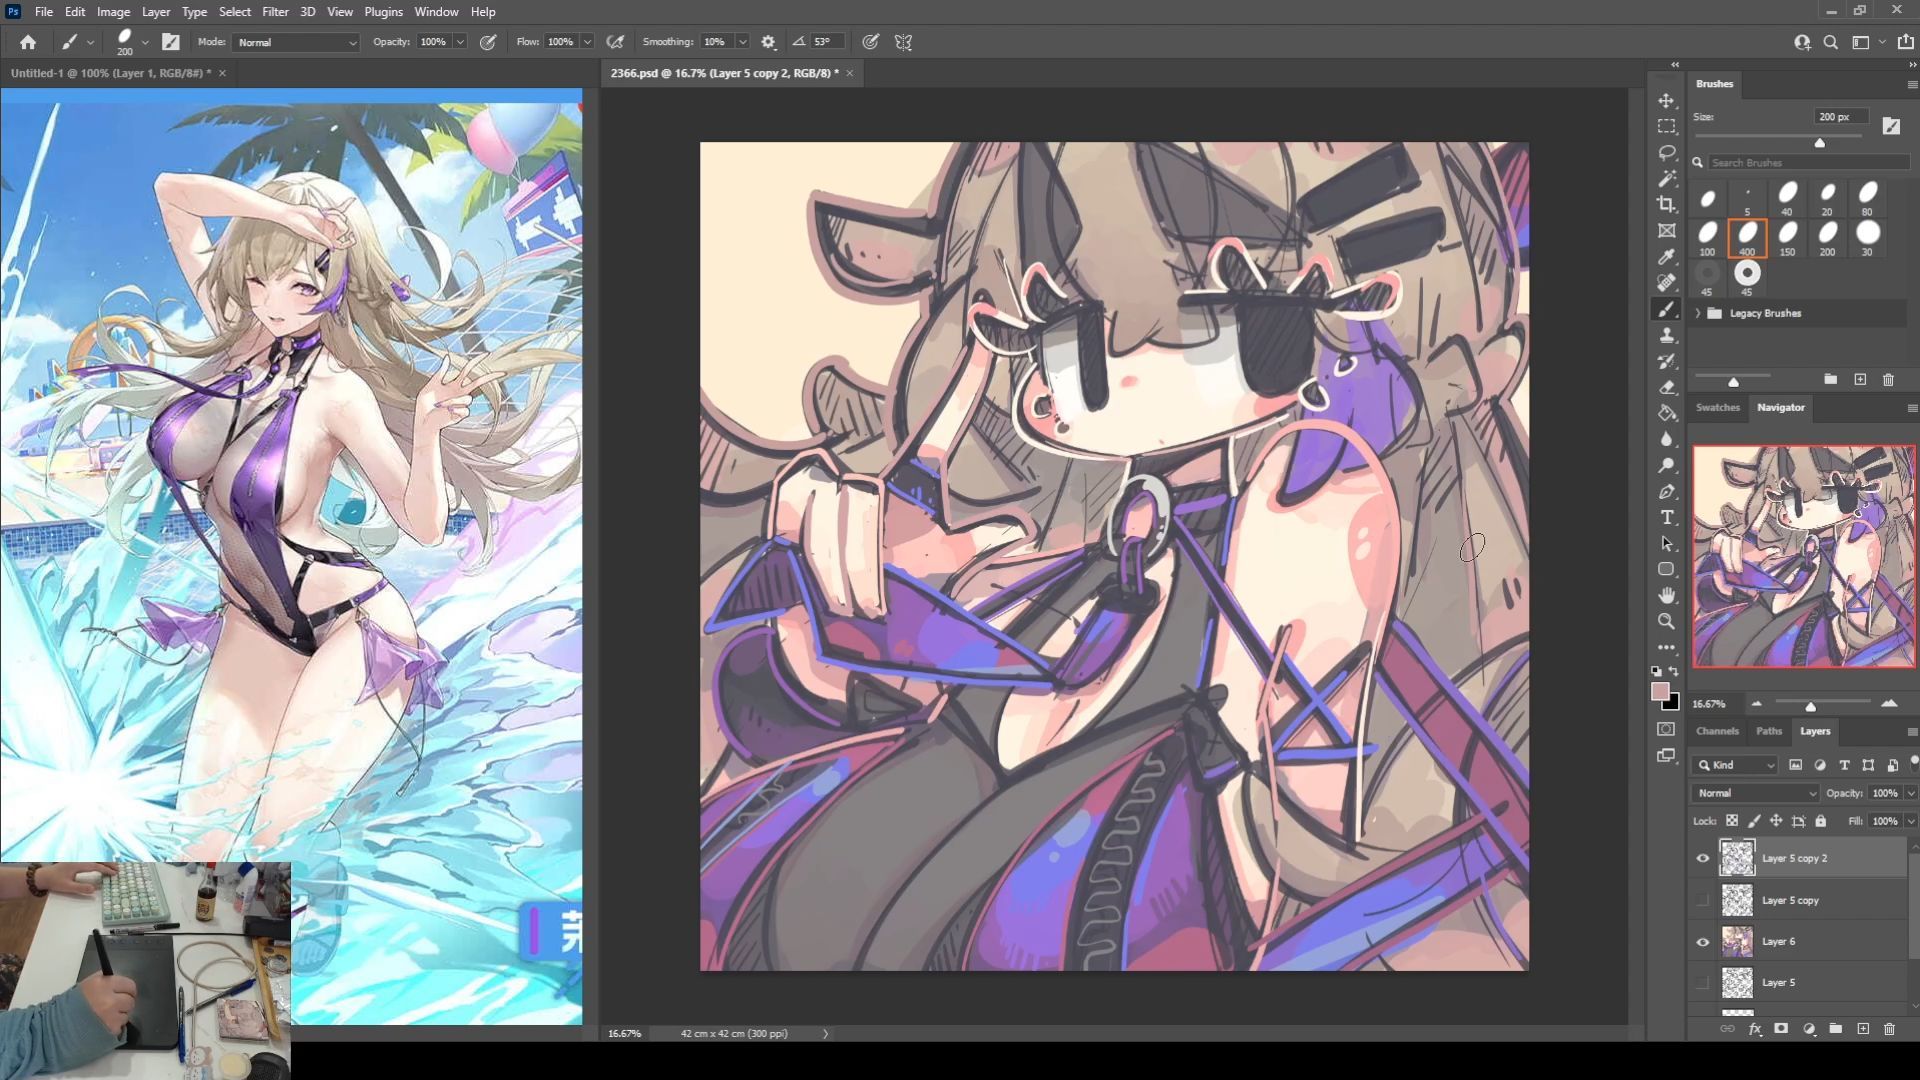
Task: Select the Eyedropper tool
Action: pyautogui.click(x=1666, y=257)
